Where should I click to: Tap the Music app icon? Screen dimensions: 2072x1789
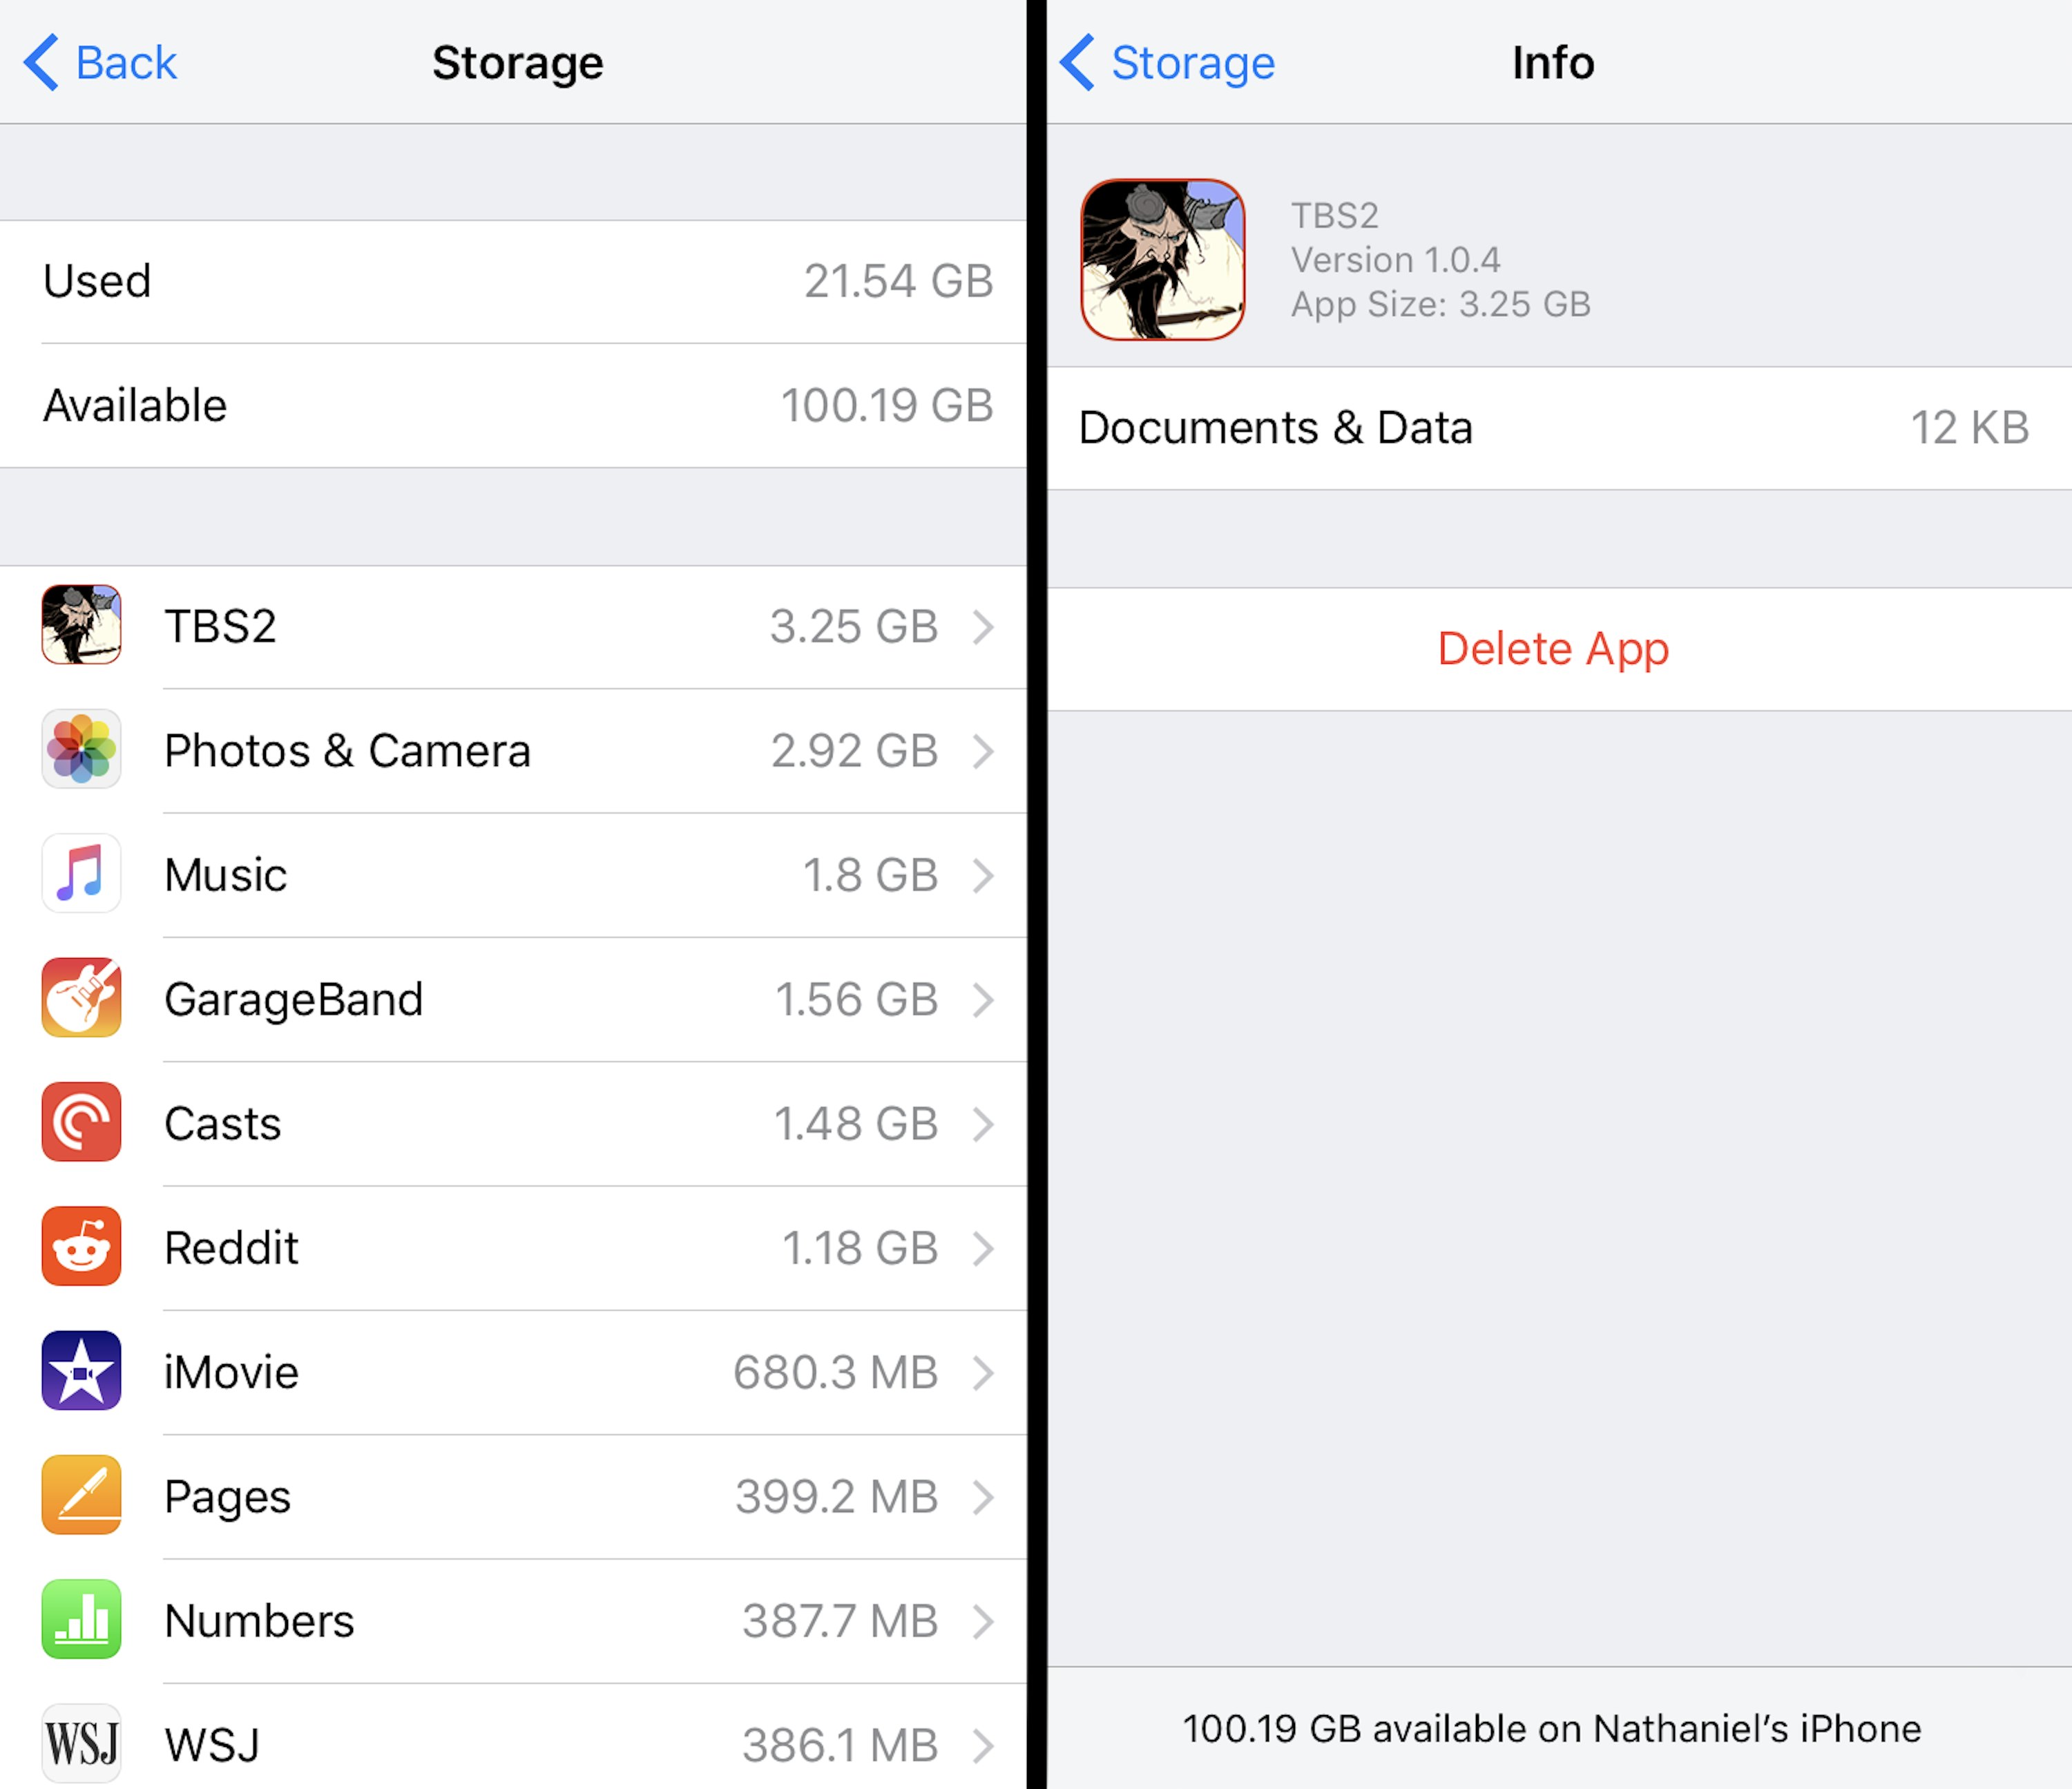click(x=81, y=874)
